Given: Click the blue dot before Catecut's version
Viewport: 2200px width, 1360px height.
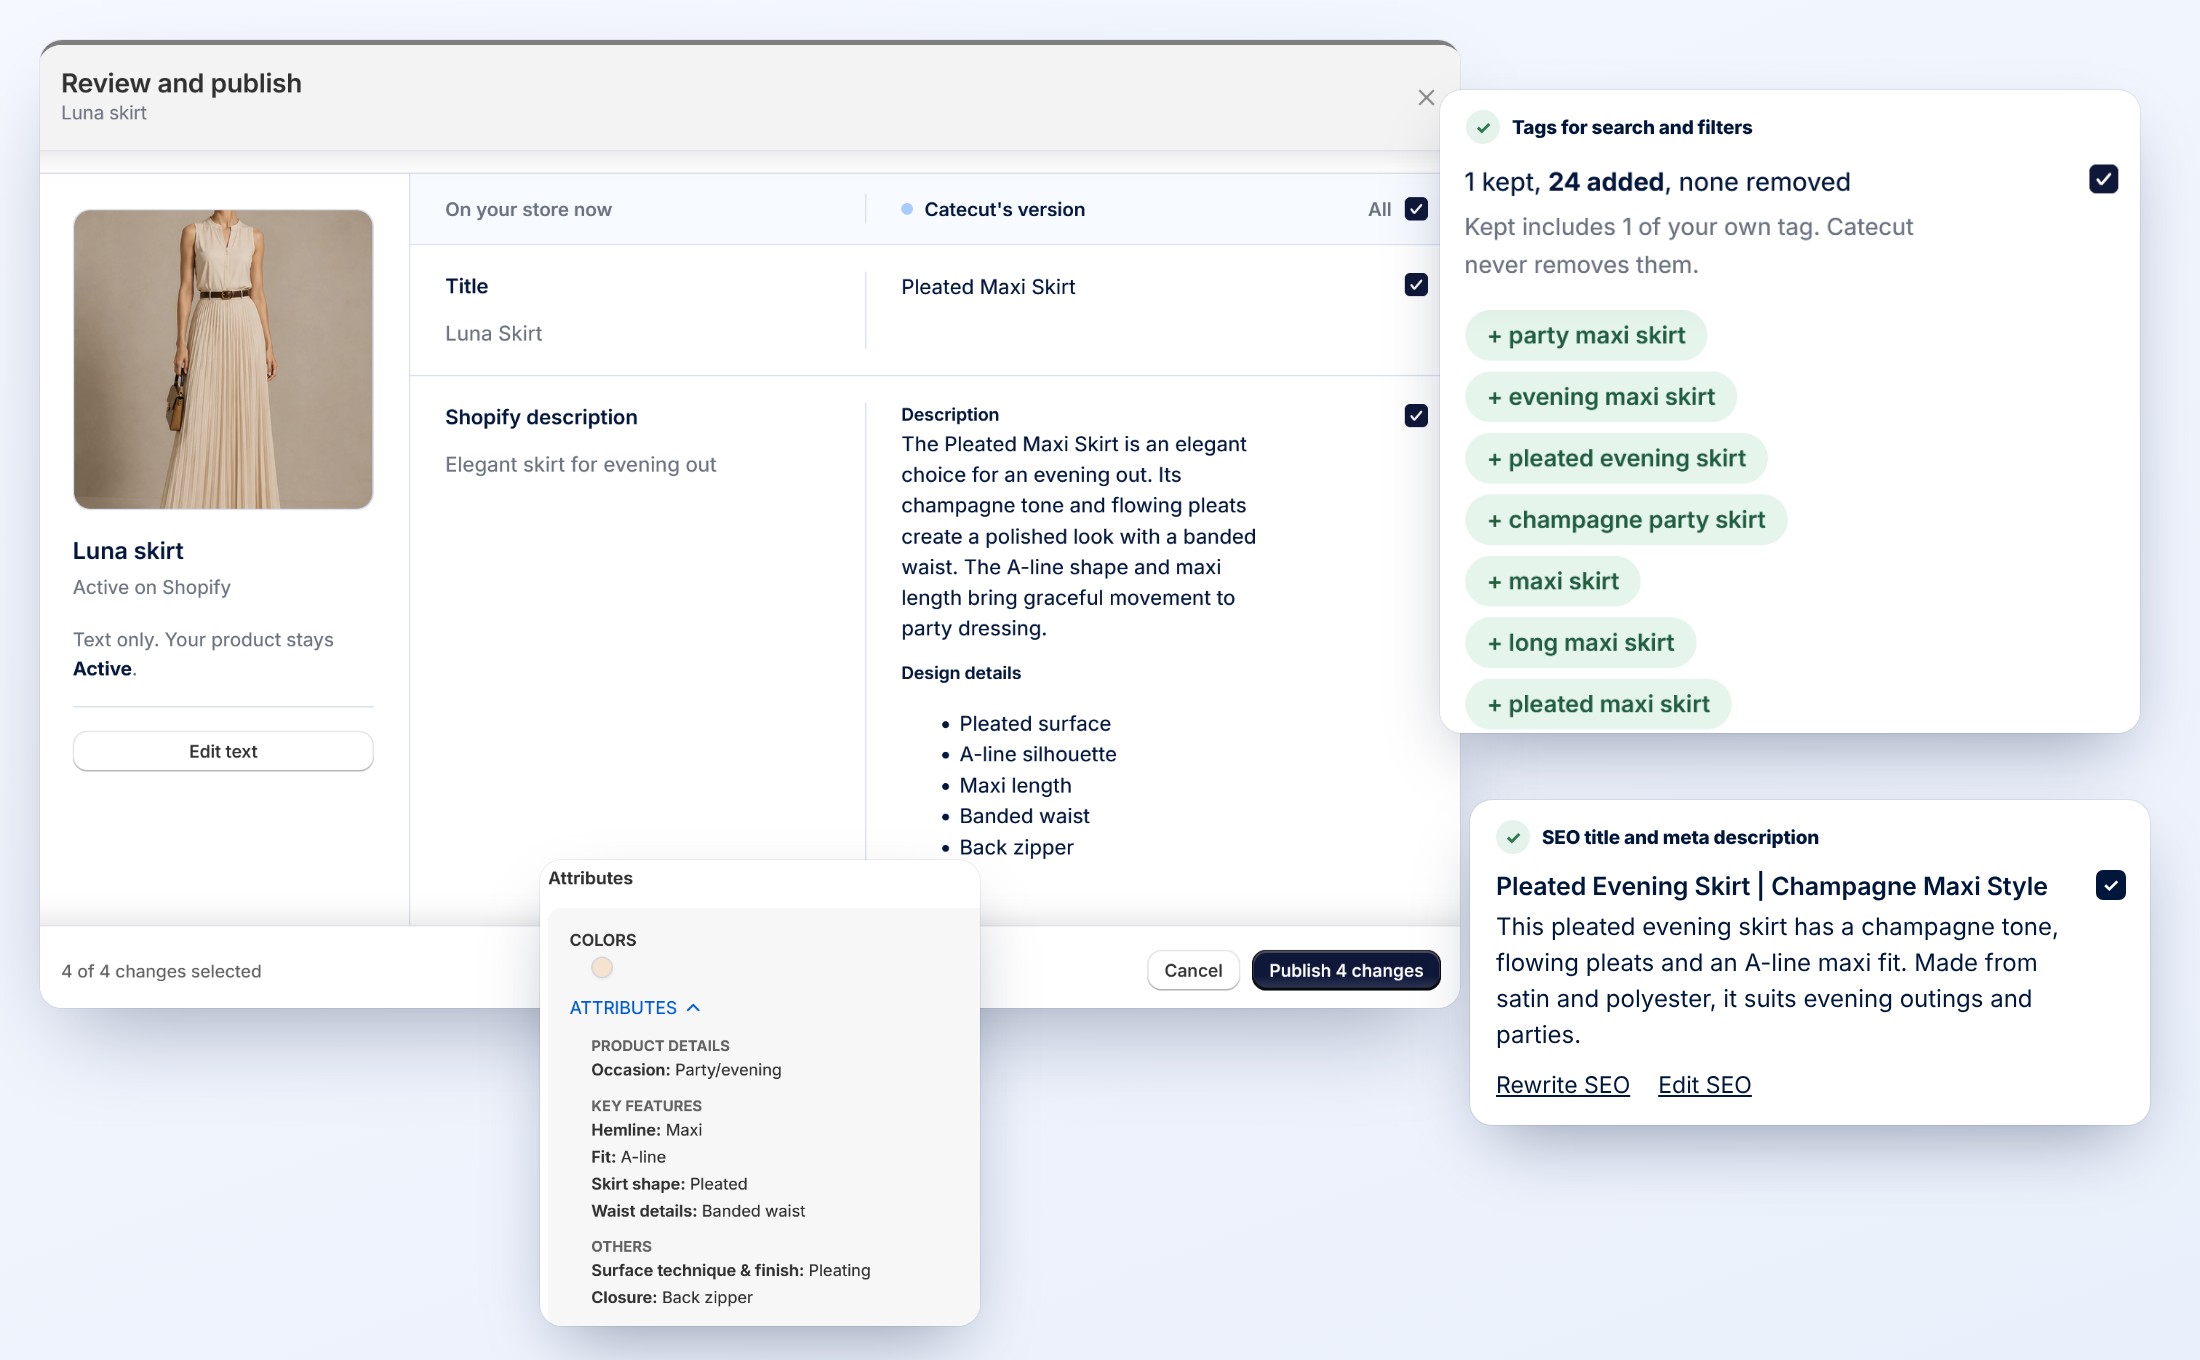Looking at the screenshot, I should (x=907, y=209).
